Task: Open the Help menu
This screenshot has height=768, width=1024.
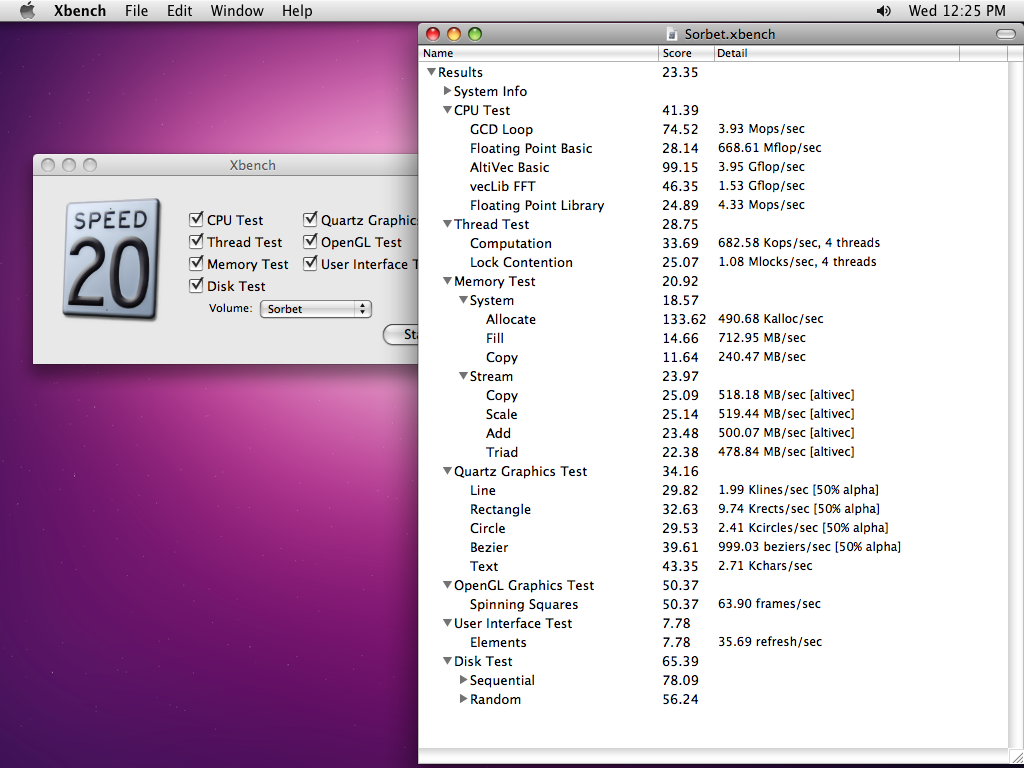Action: [296, 10]
